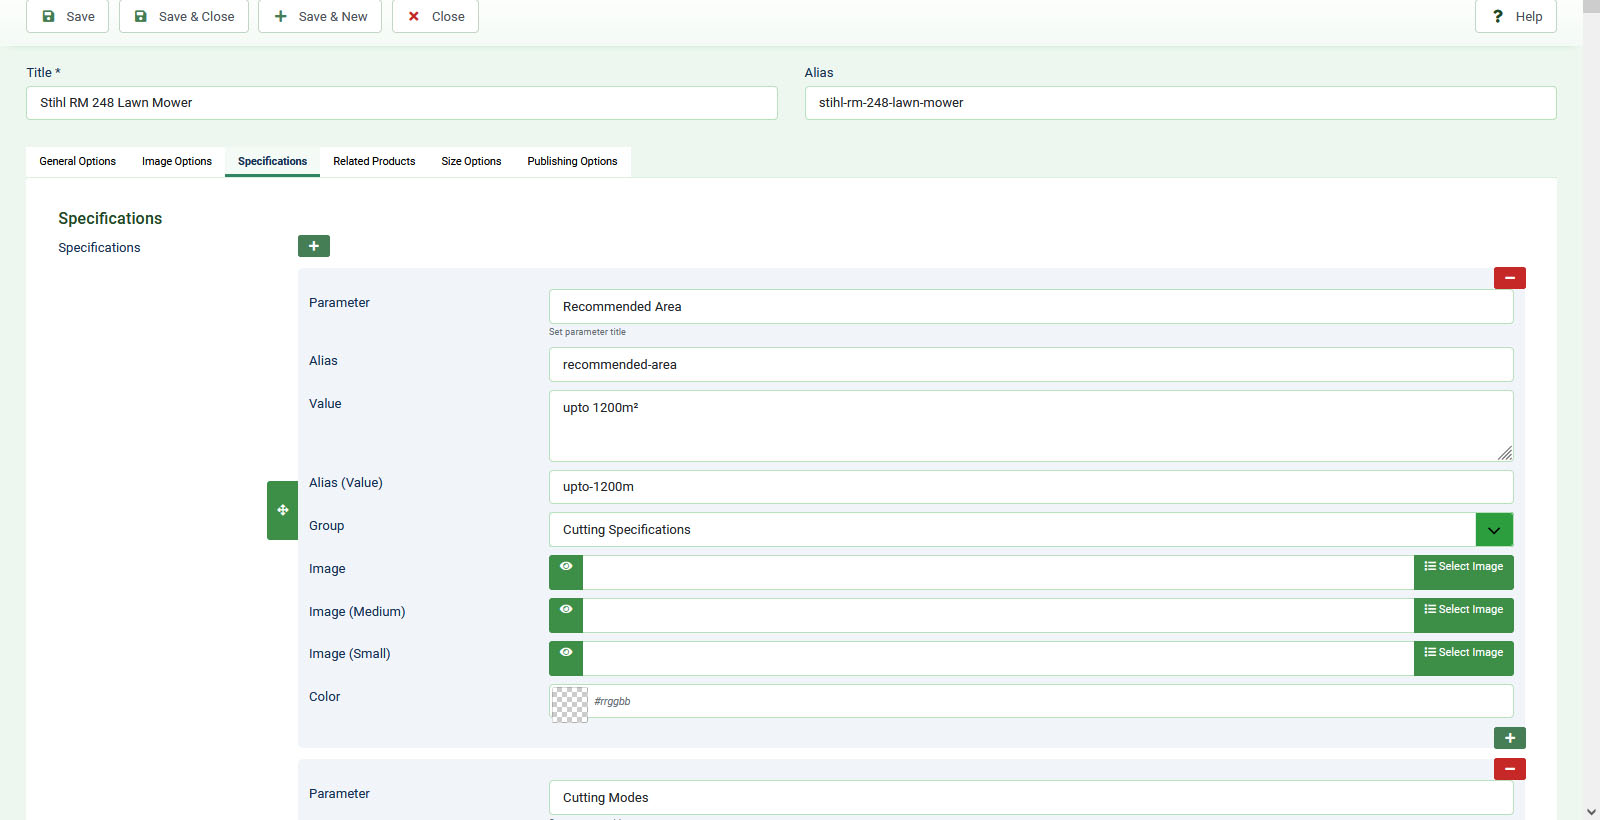Remove the Recommended Area specification row
This screenshot has height=820, width=1600.
(x=1510, y=278)
